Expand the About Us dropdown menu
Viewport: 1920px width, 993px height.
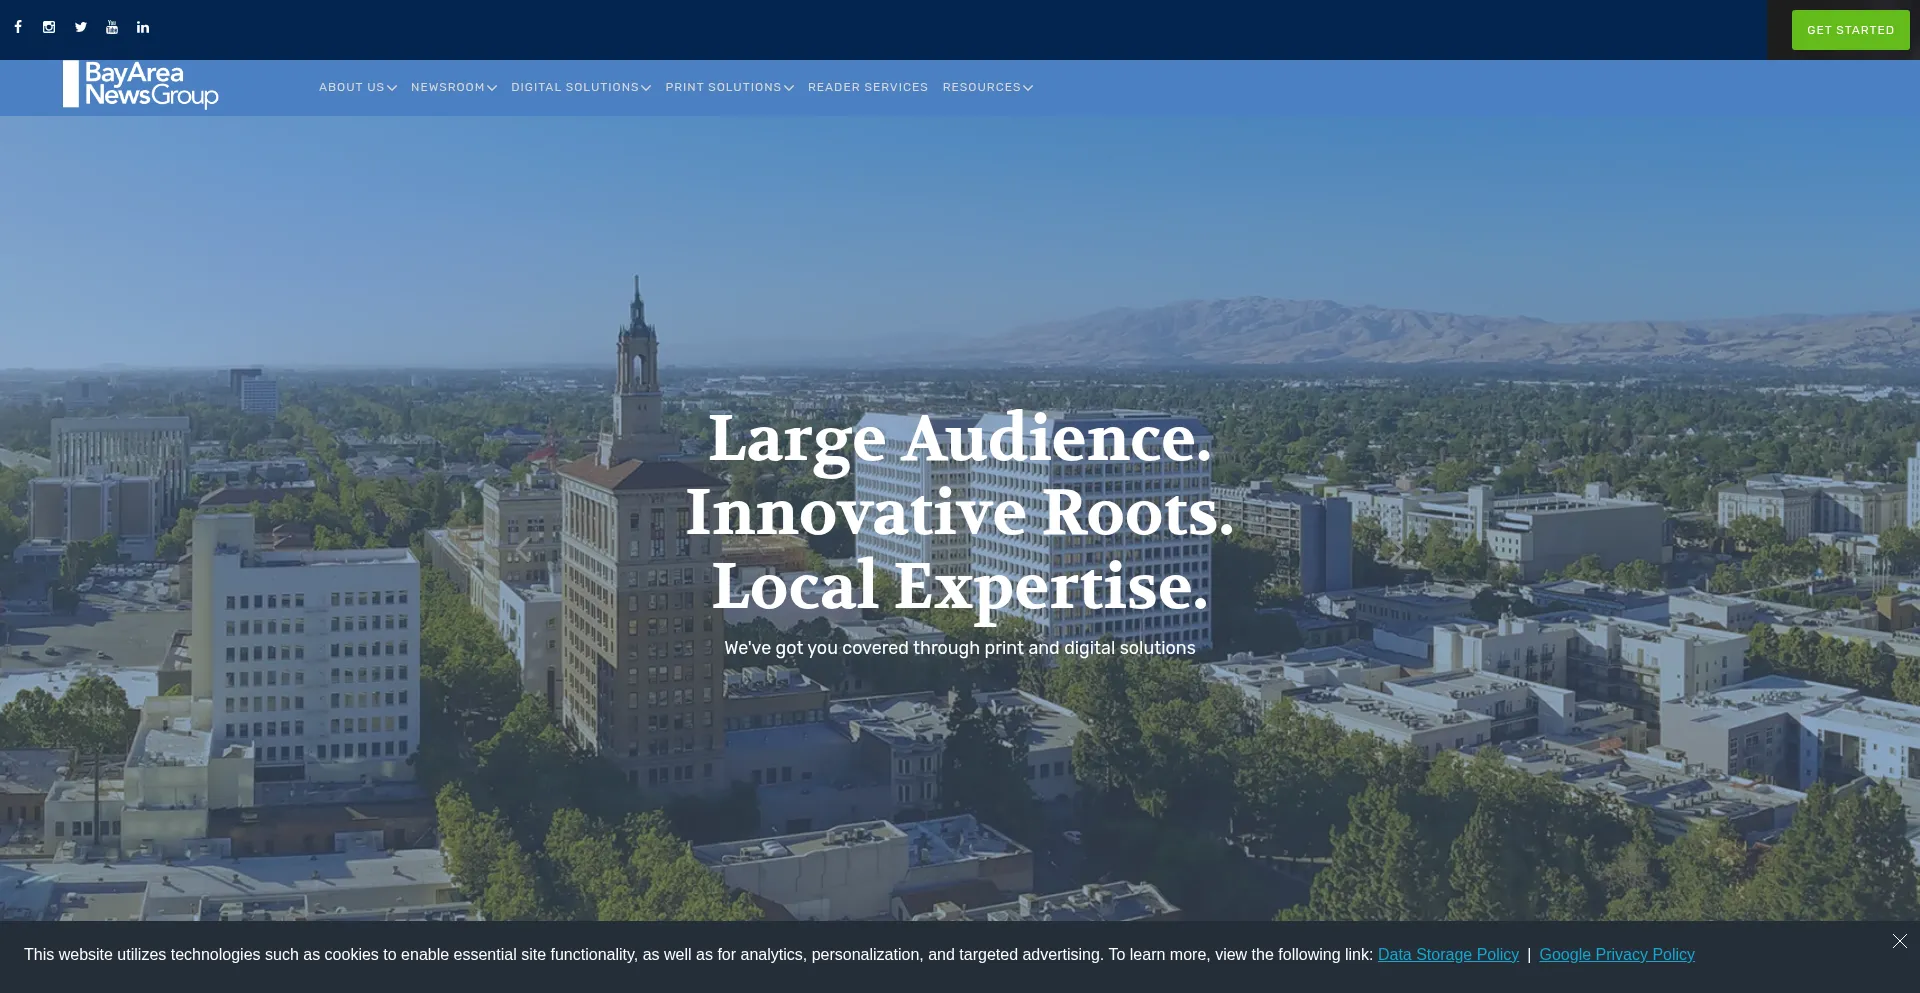click(357, 88)
